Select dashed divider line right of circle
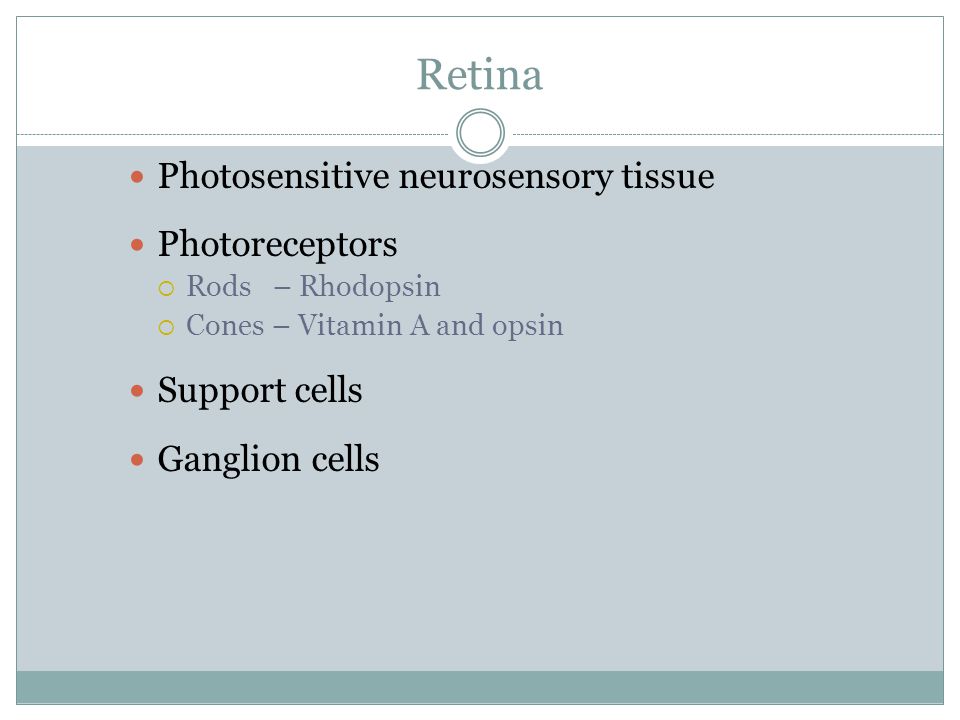 (728, 134)
